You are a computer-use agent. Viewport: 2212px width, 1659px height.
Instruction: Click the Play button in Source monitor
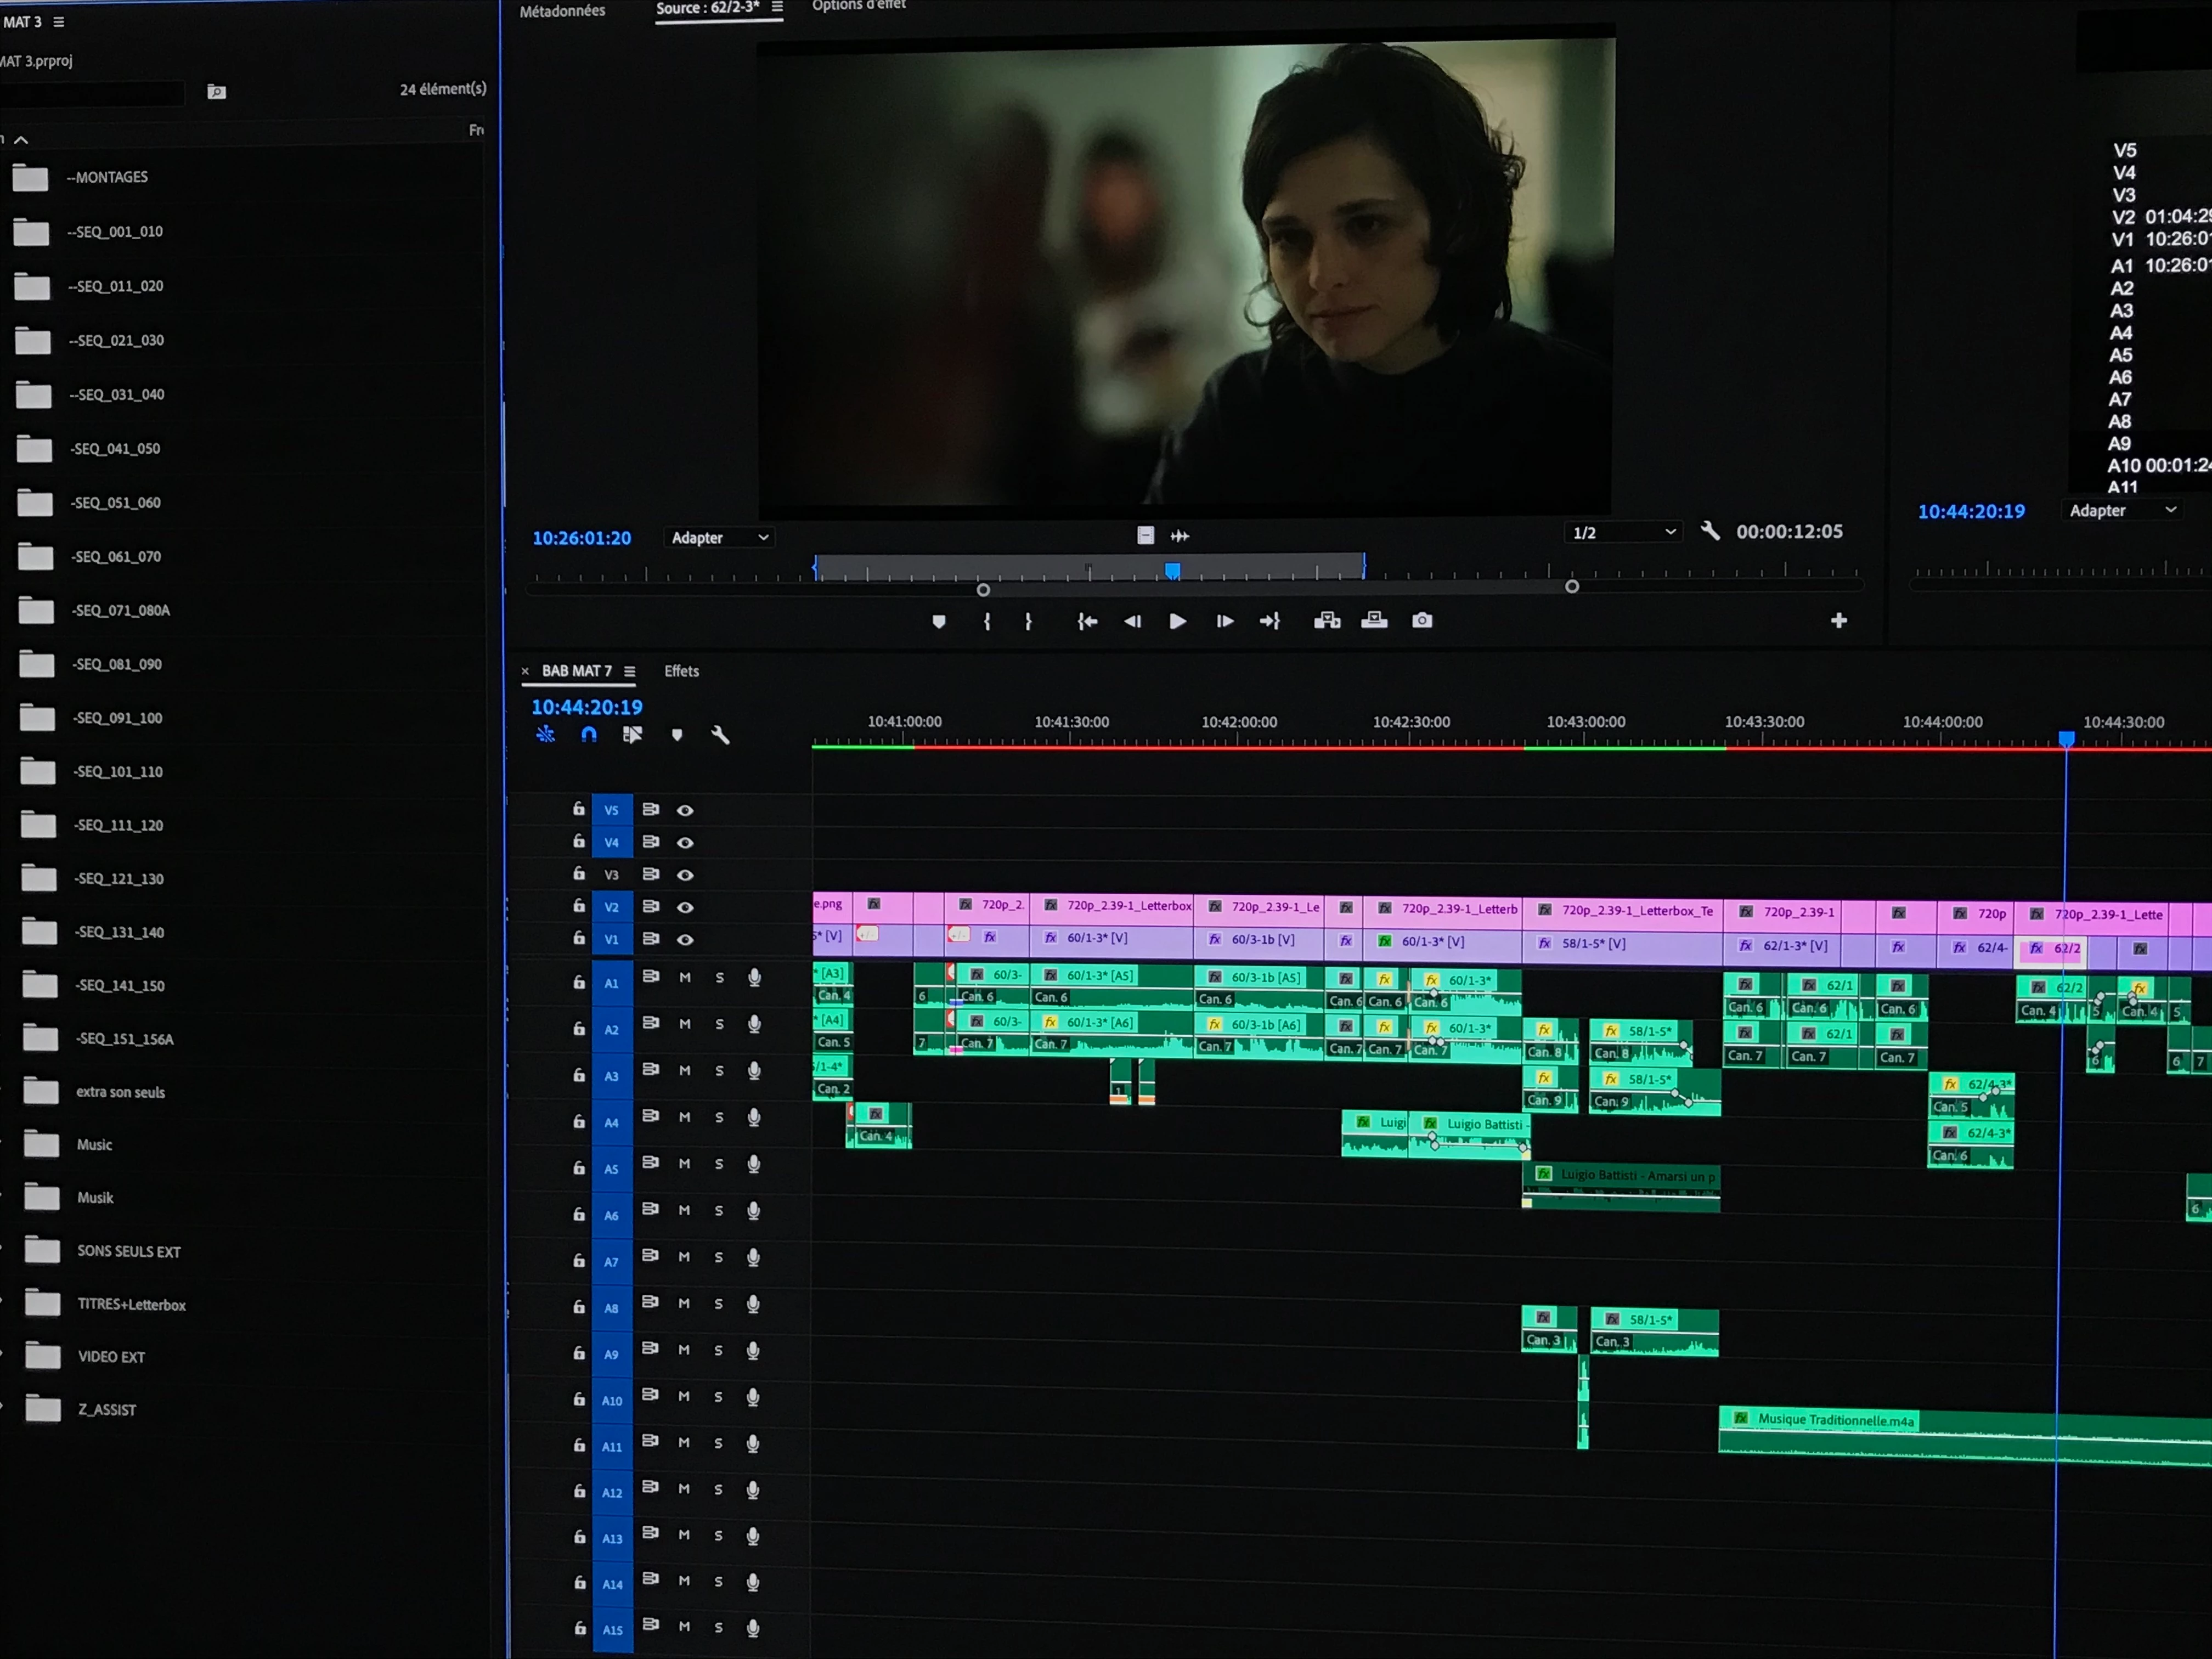click(x=1177, y=621)
